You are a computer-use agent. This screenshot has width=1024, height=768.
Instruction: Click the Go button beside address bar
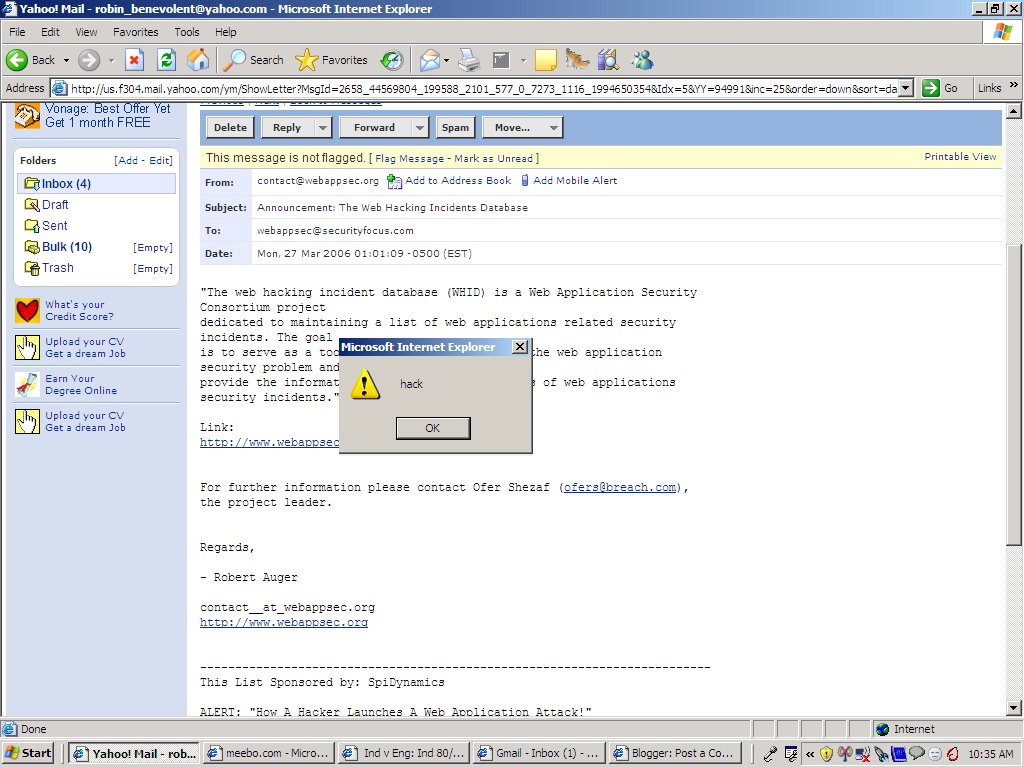941,88
